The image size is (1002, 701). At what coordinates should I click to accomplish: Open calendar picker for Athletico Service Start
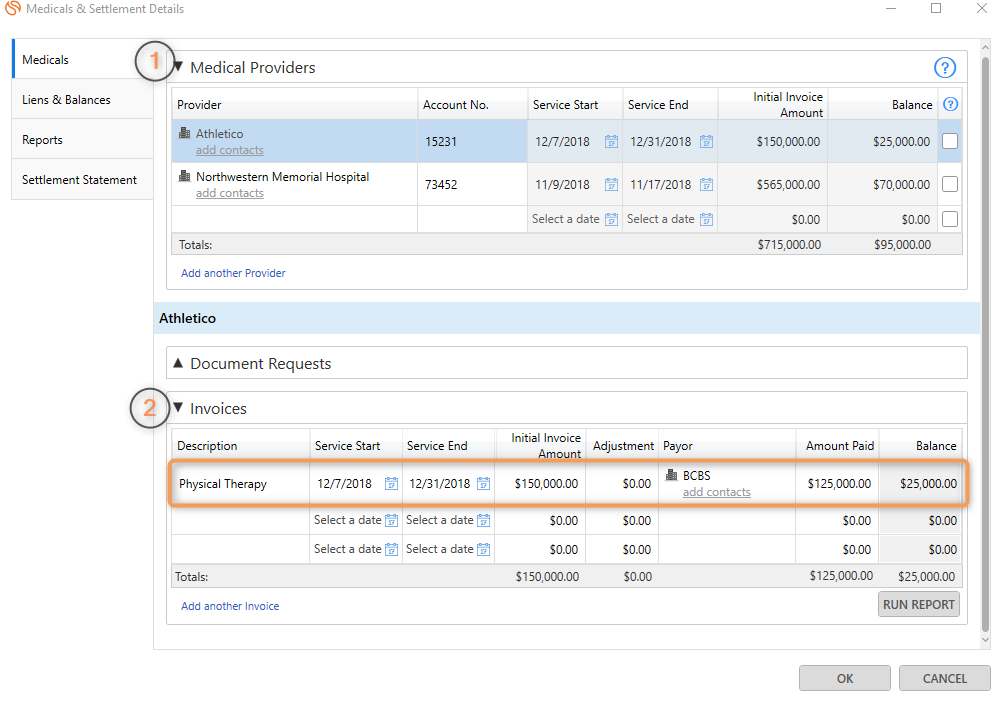(611, 142)
